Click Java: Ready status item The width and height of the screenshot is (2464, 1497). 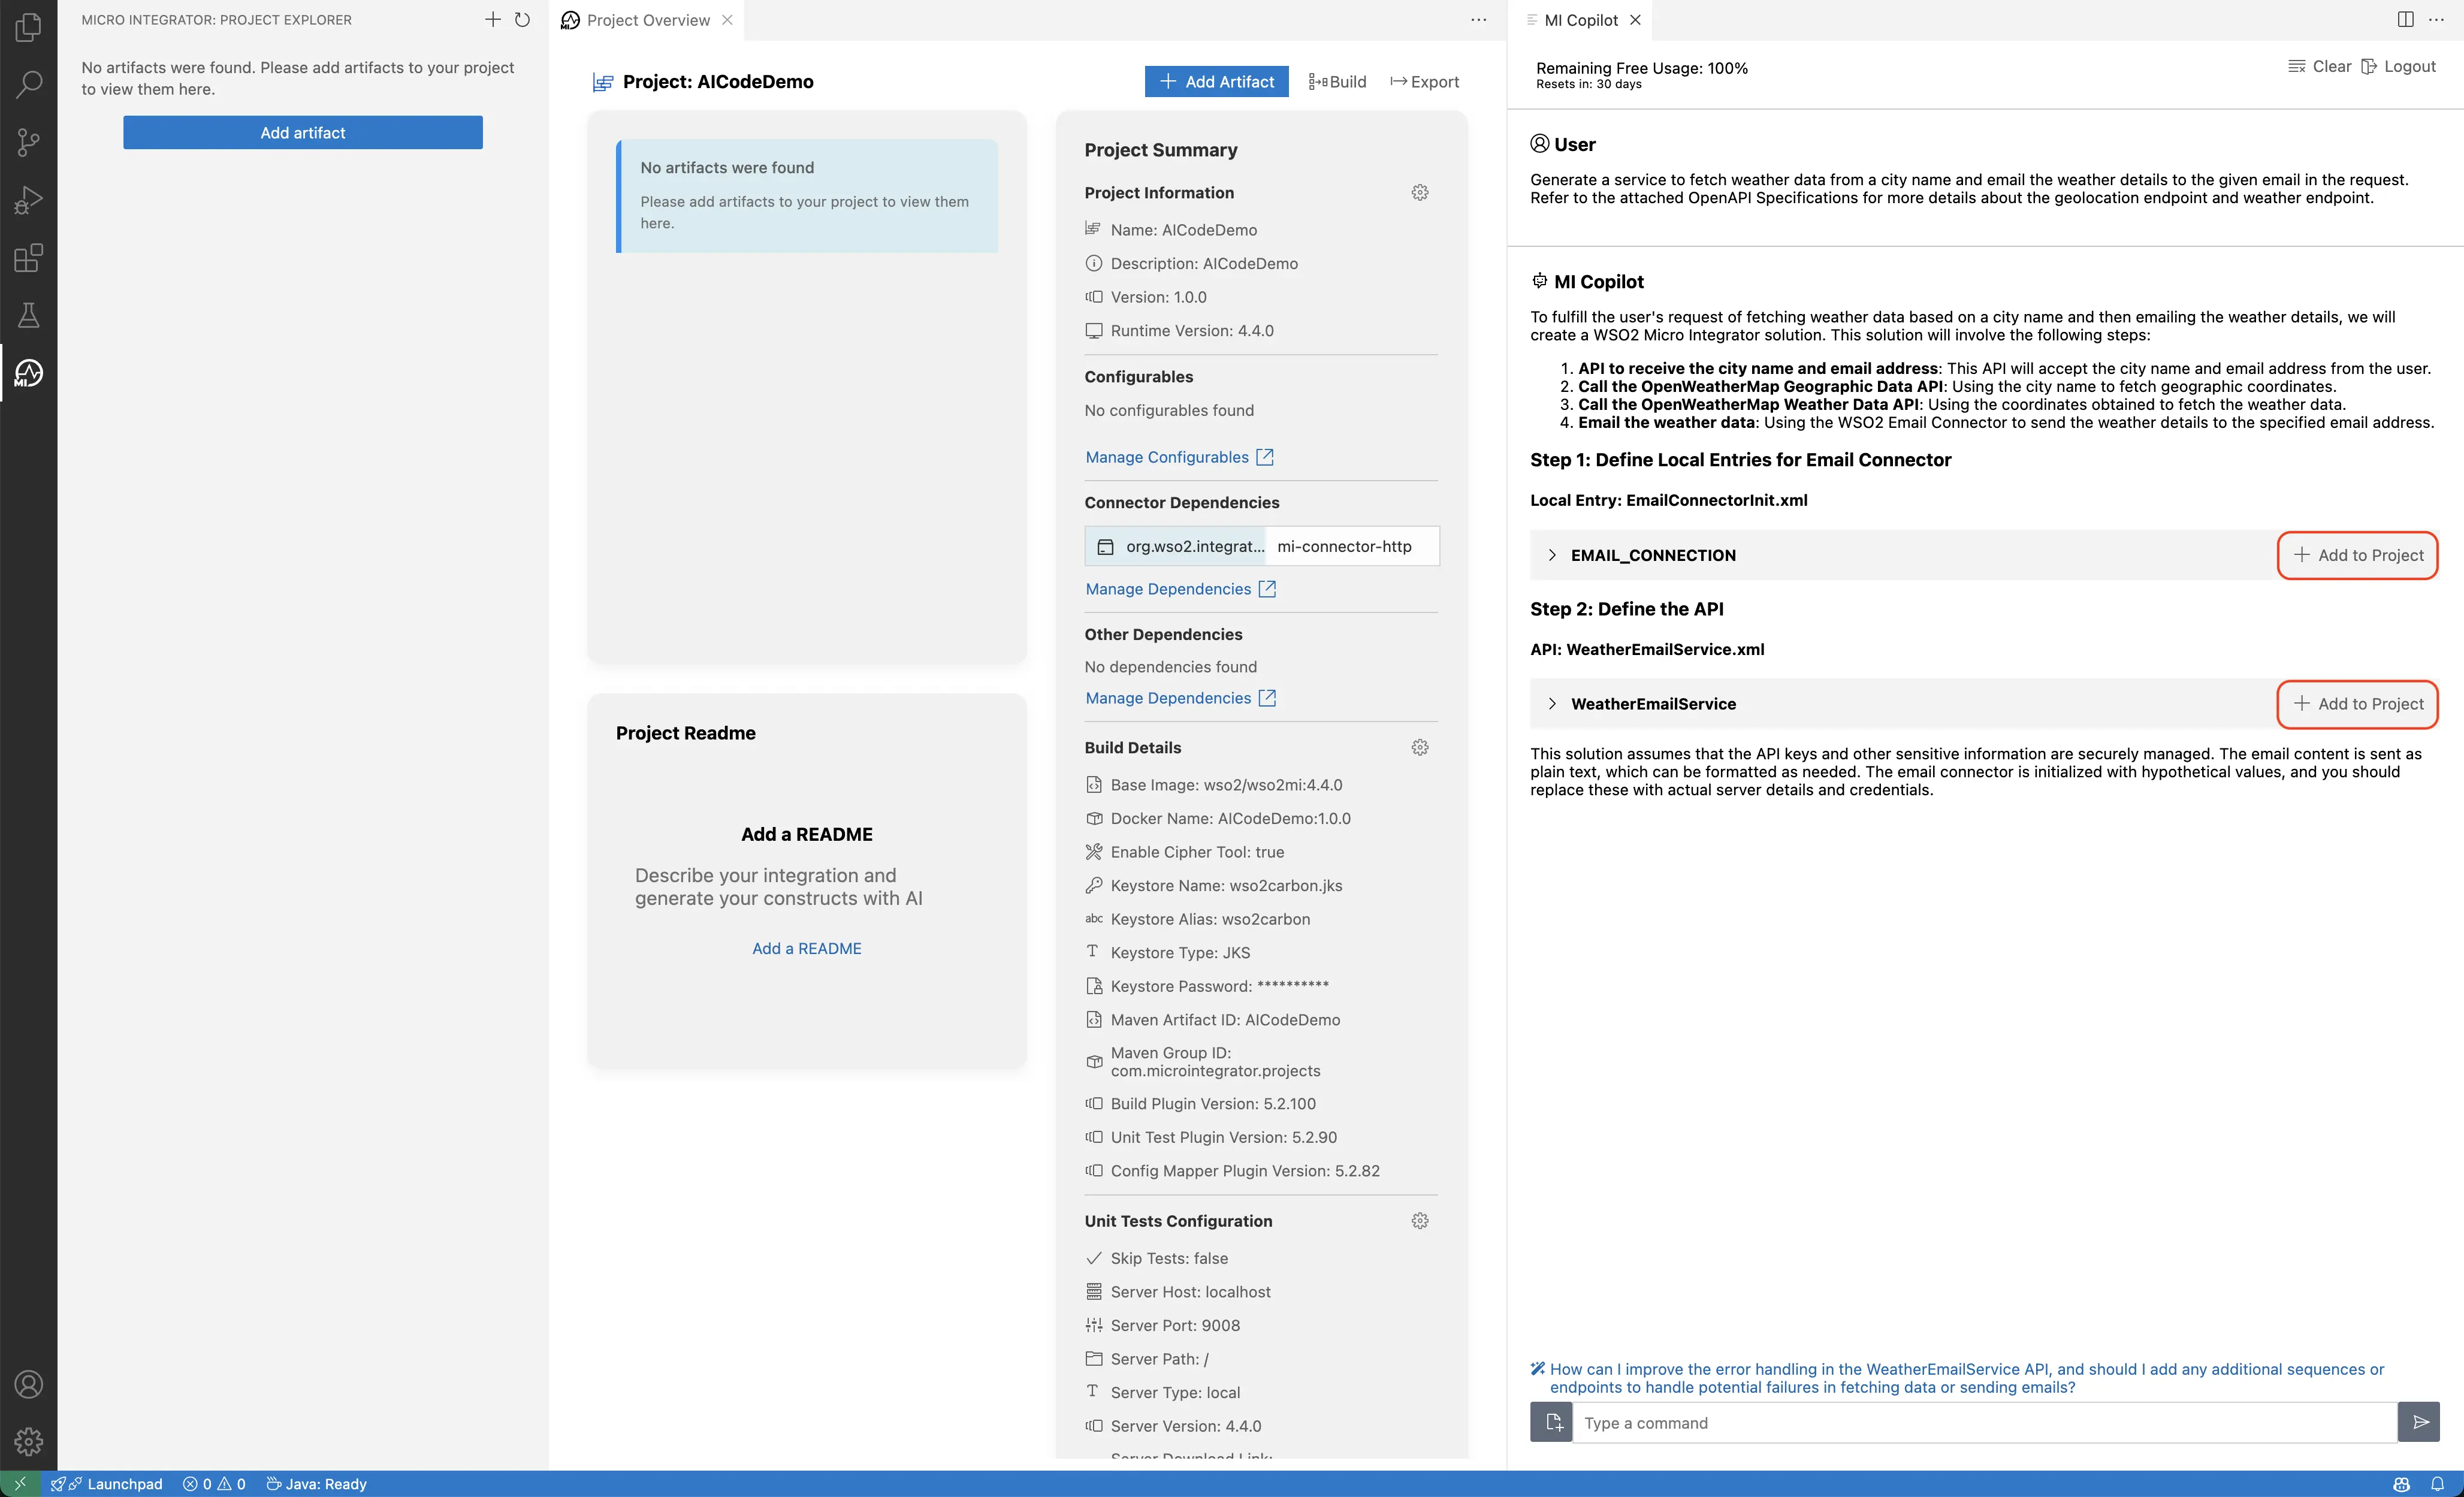(316, 1484)
